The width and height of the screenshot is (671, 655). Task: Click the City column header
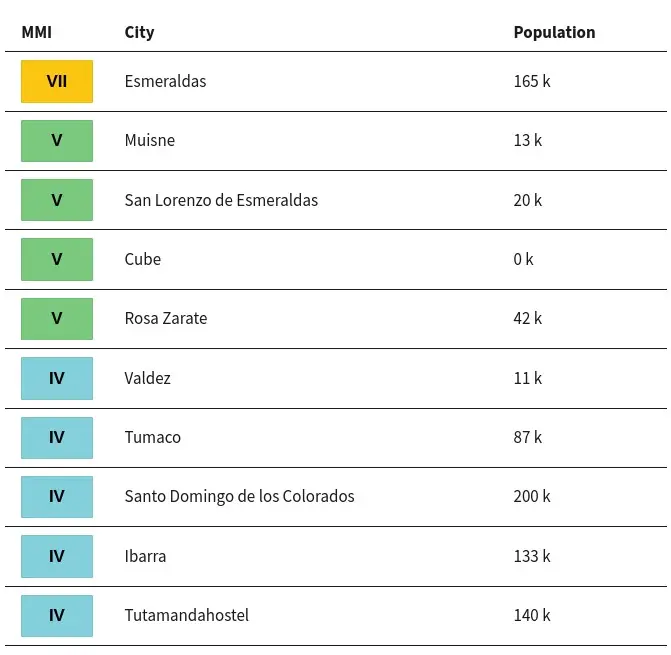click(140, 33)
